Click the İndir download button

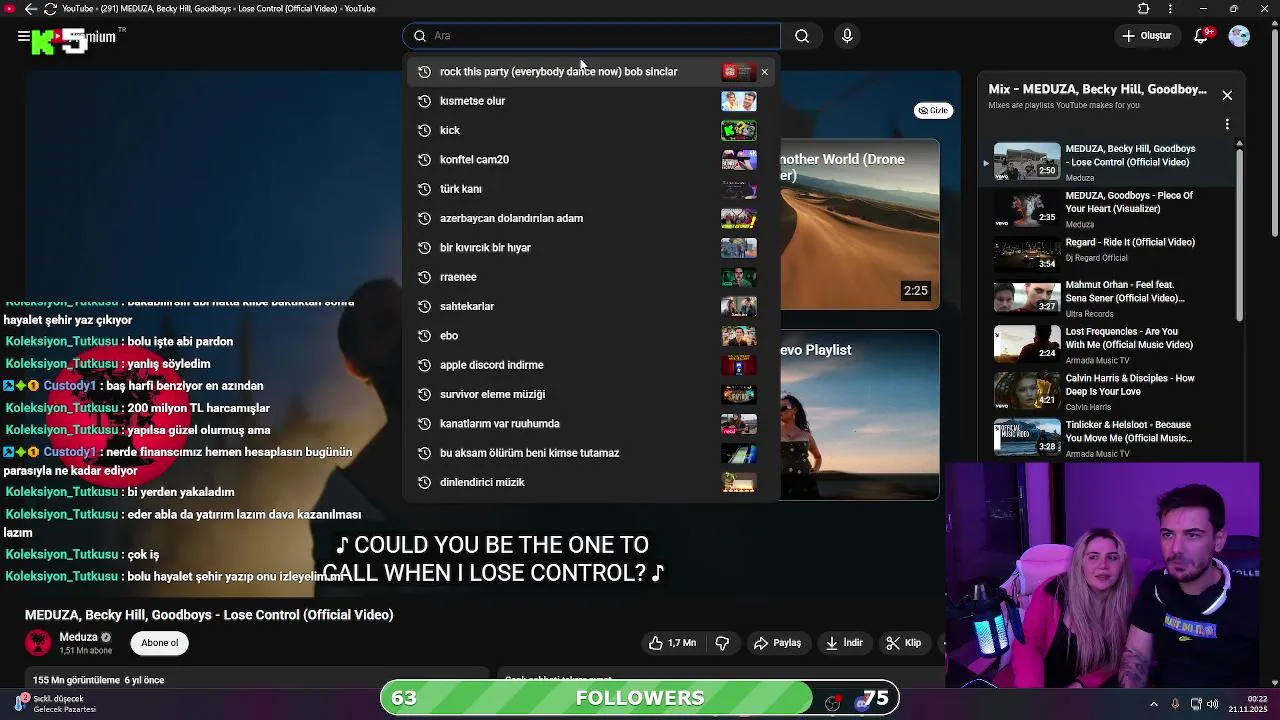click(x=844, y=643)
